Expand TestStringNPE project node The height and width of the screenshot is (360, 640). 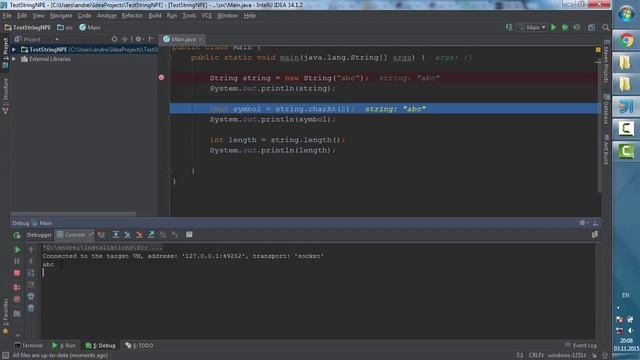(14, 49)
